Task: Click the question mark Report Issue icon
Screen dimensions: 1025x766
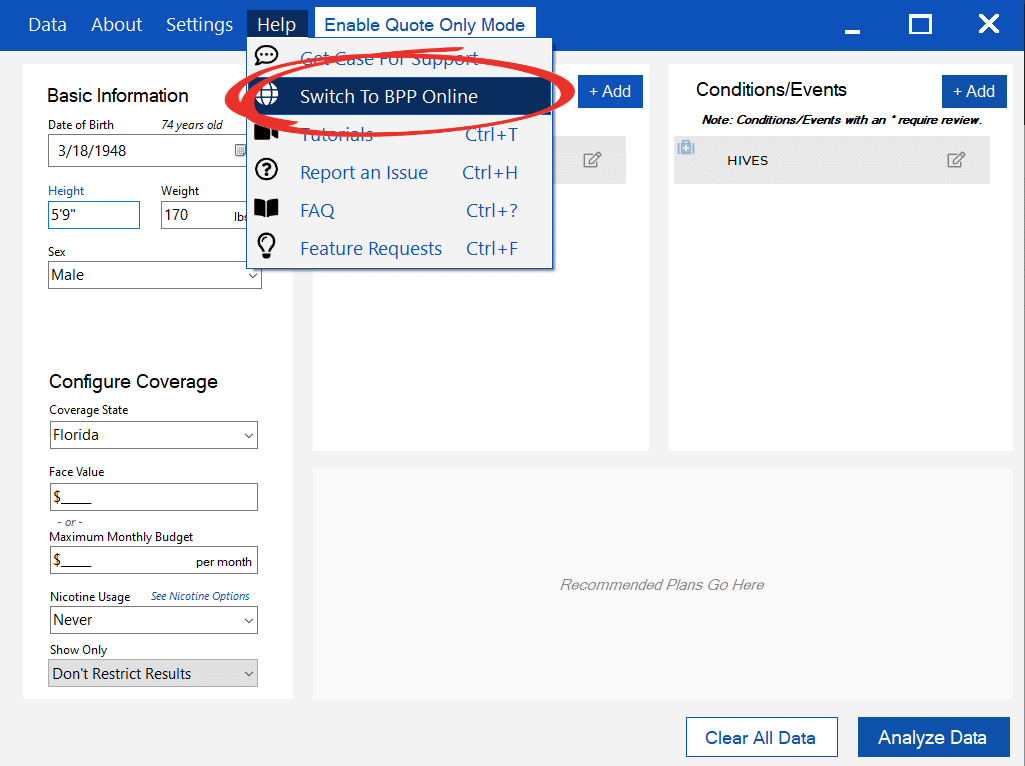Action: point(267,171)
